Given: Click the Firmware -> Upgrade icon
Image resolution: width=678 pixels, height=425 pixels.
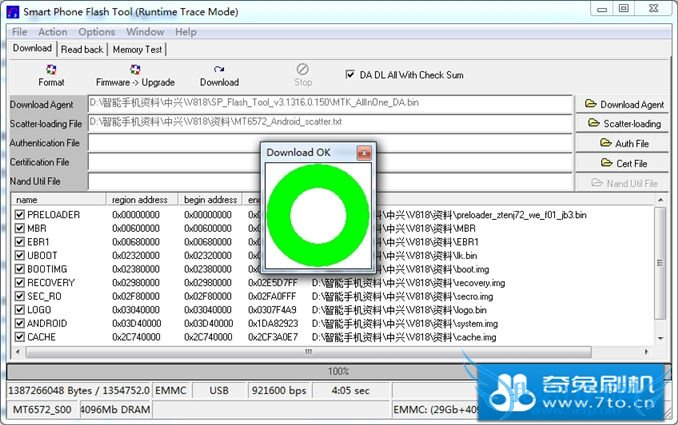Looking at the screenshot, I should pos(135,71).
